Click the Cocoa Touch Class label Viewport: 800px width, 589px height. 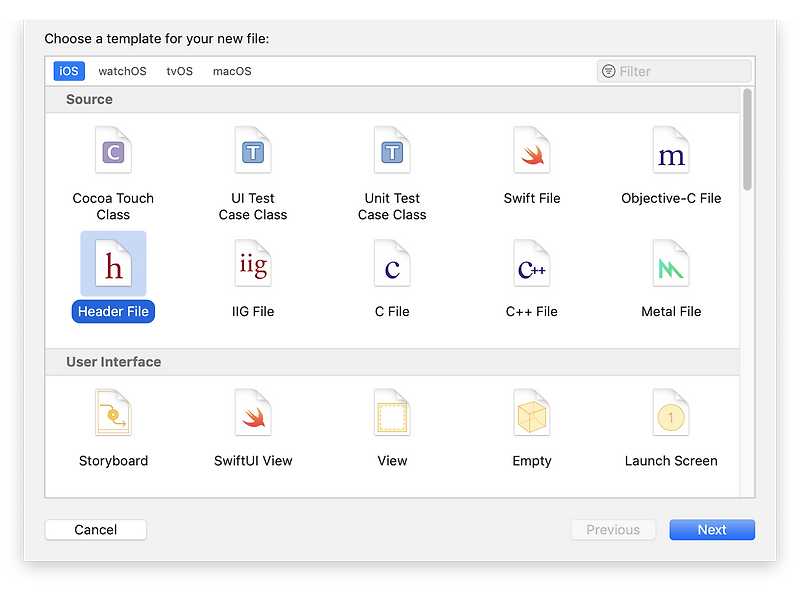pos(113,206)
